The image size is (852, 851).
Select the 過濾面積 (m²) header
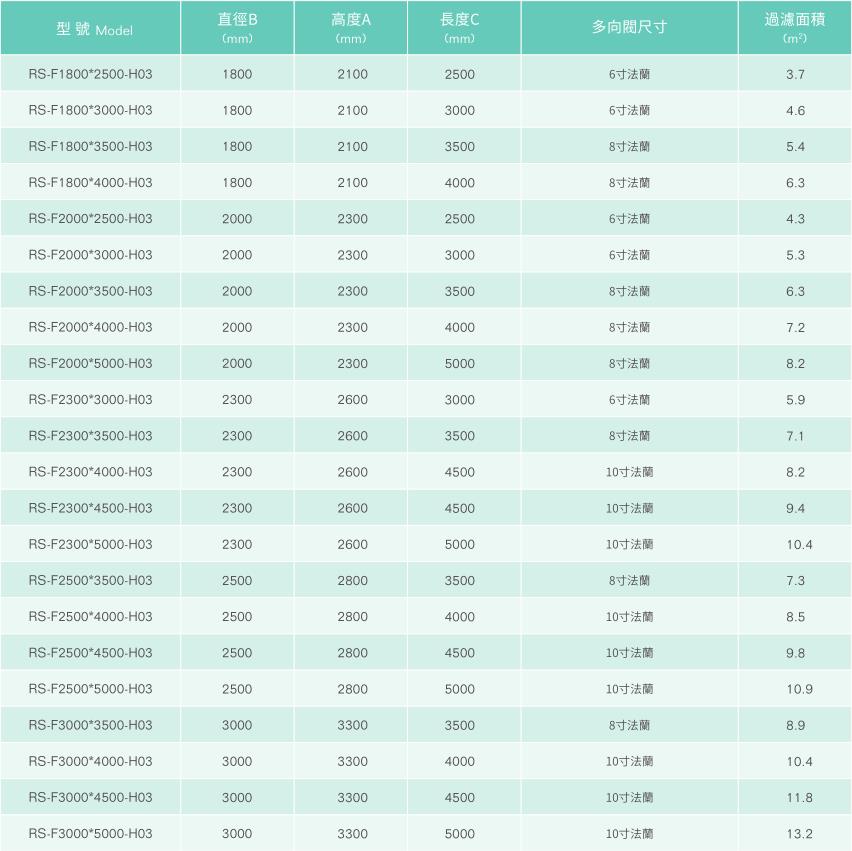tap(795, 28)
